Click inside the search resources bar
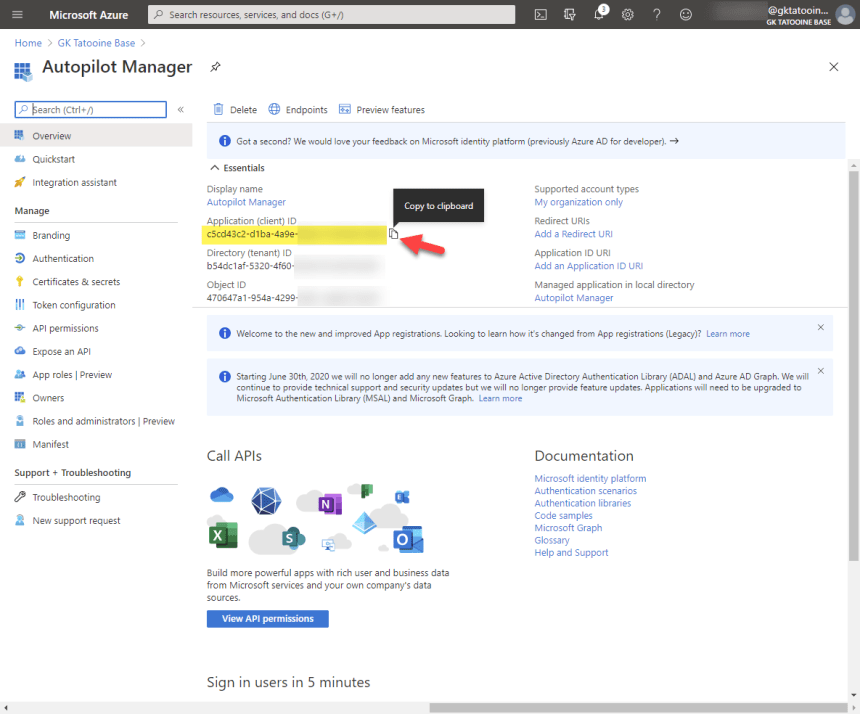Image resolution: width=860 pixels, height=714 pixels. pos(330,14)
